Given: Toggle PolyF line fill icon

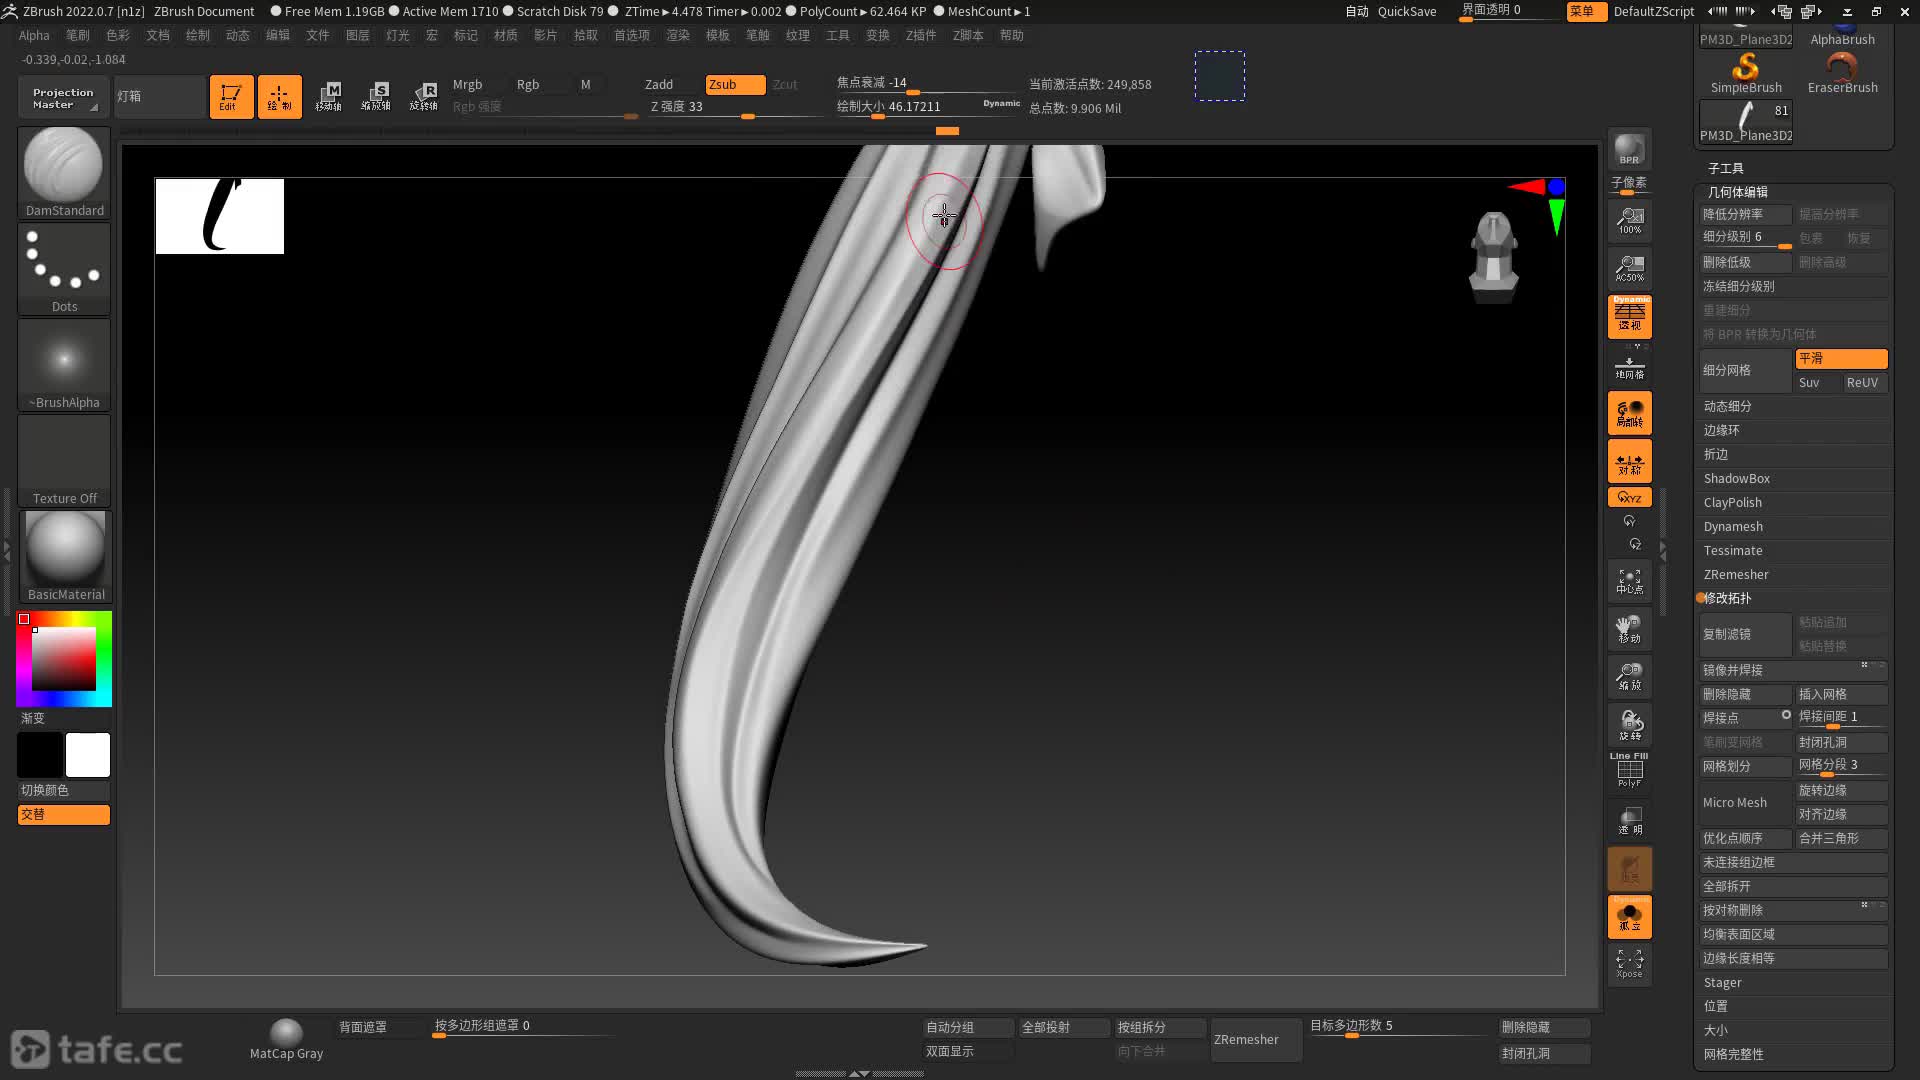Looking at the screenshot, I should pyautogui.click(x=1629, y=769).
